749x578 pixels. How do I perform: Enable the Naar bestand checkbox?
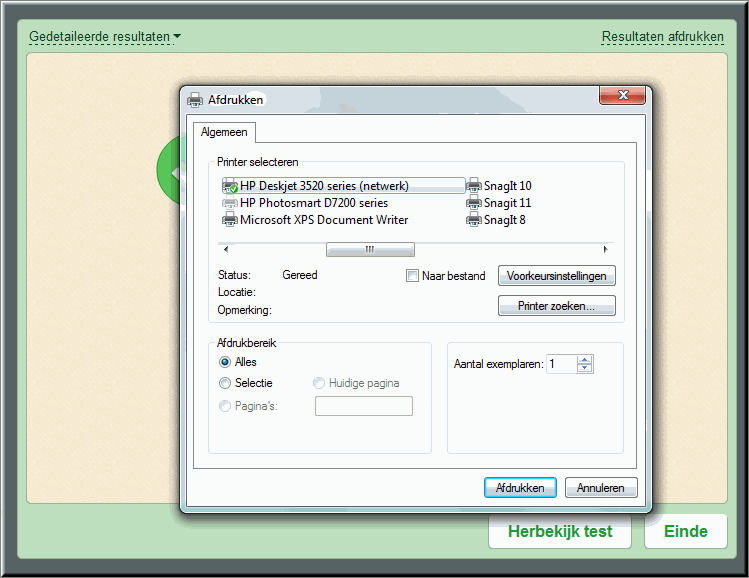[412, 276]
